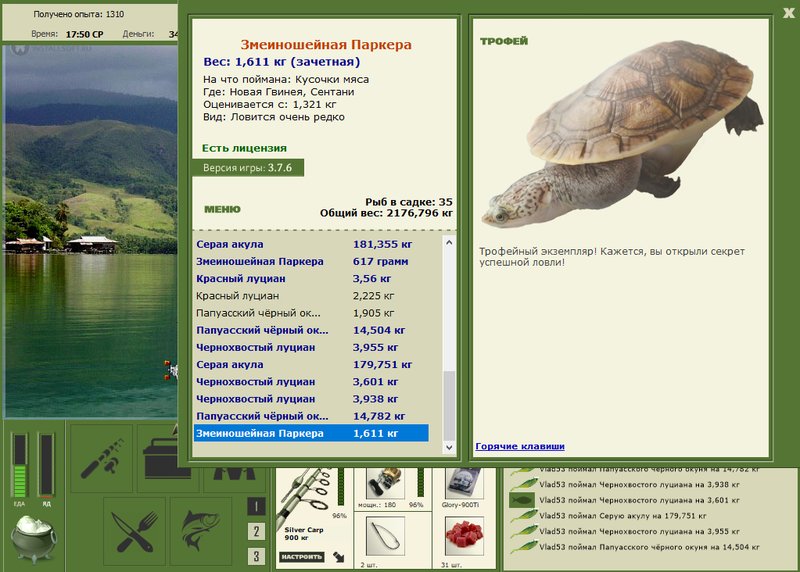
Task: Click the fish list scrollbar thumb
Action: tap(449, 405)
